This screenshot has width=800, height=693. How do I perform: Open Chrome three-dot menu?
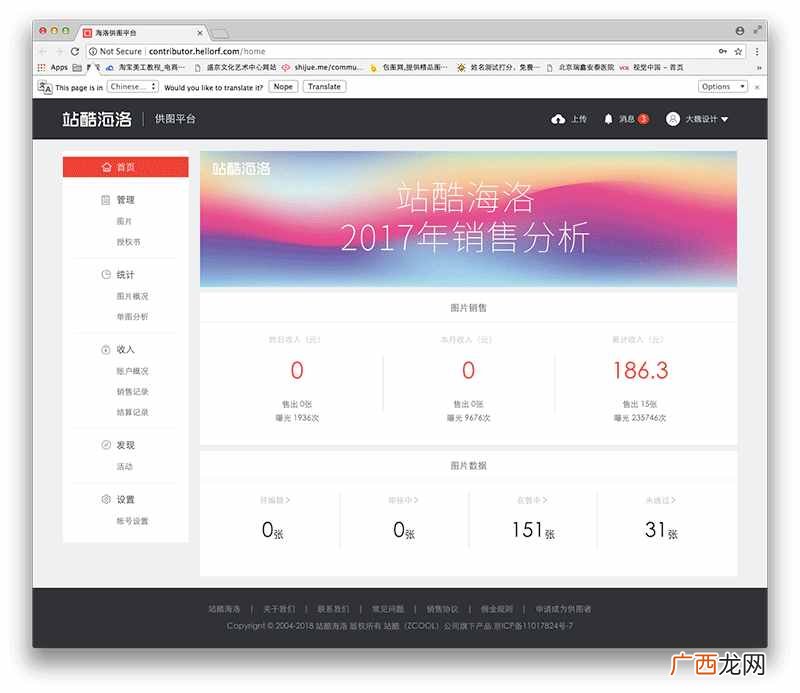tap(757, 51)
